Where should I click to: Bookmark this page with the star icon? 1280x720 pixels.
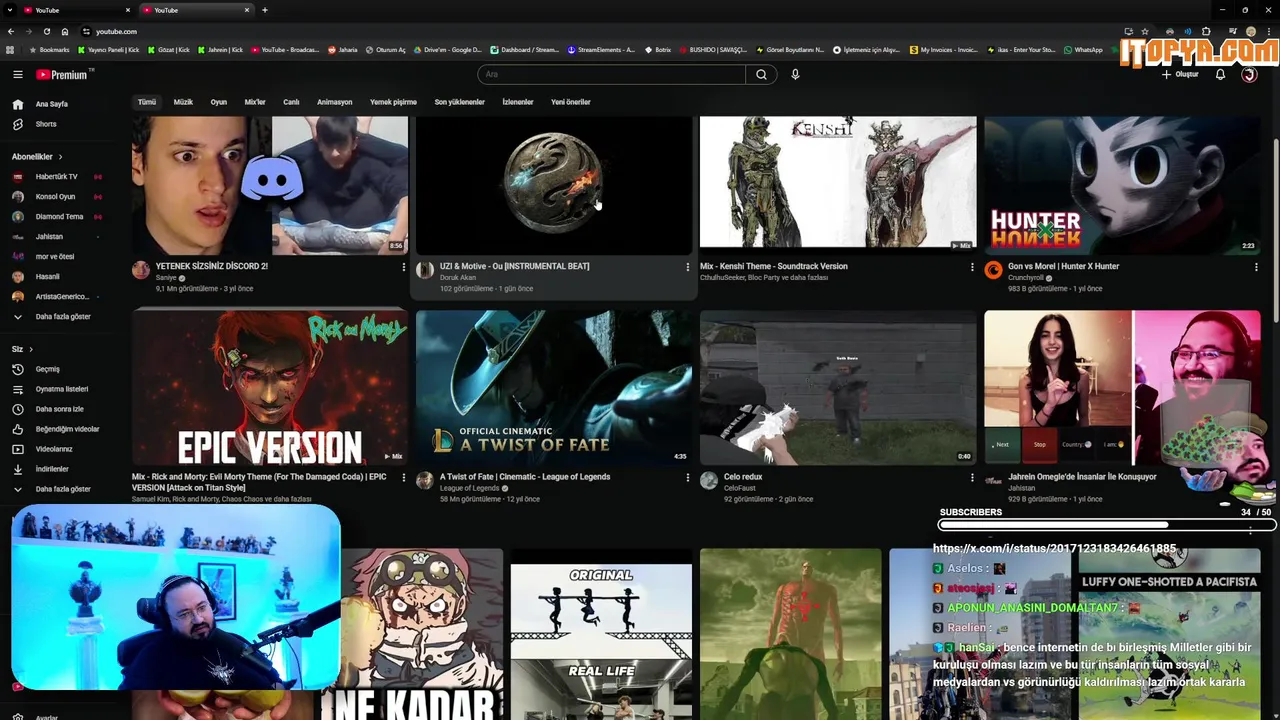[x=1145, y=31]
